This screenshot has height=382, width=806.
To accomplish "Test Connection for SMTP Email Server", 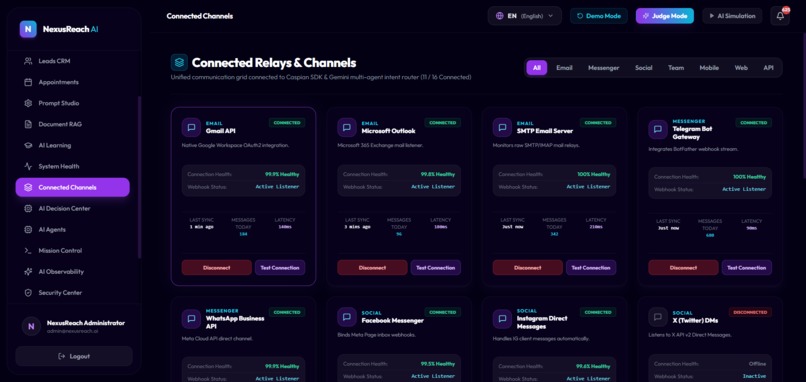I will [591, 268].
